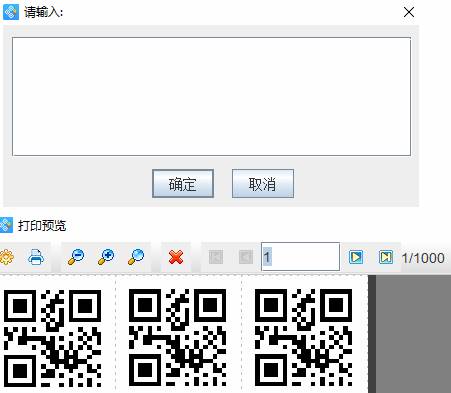Close the 请输入 dialog
Screen dimensions: 451x393
click(409, 12)
